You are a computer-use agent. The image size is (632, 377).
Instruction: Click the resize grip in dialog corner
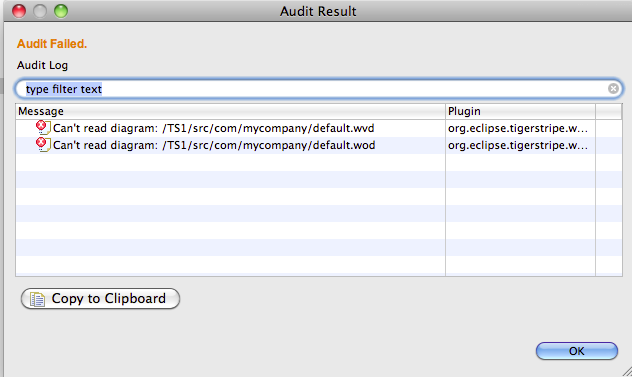point(627,371)
